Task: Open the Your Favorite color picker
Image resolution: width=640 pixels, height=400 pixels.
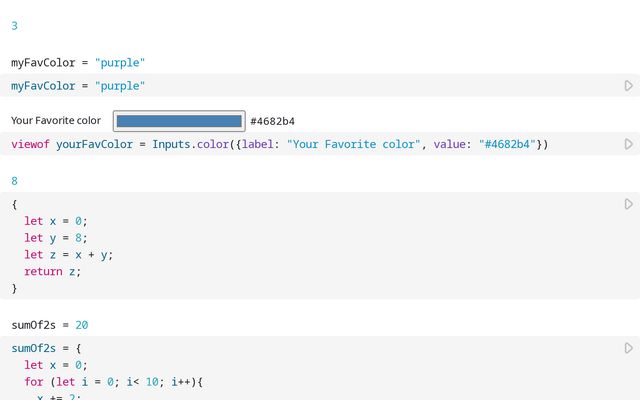Action: (179, 121)
